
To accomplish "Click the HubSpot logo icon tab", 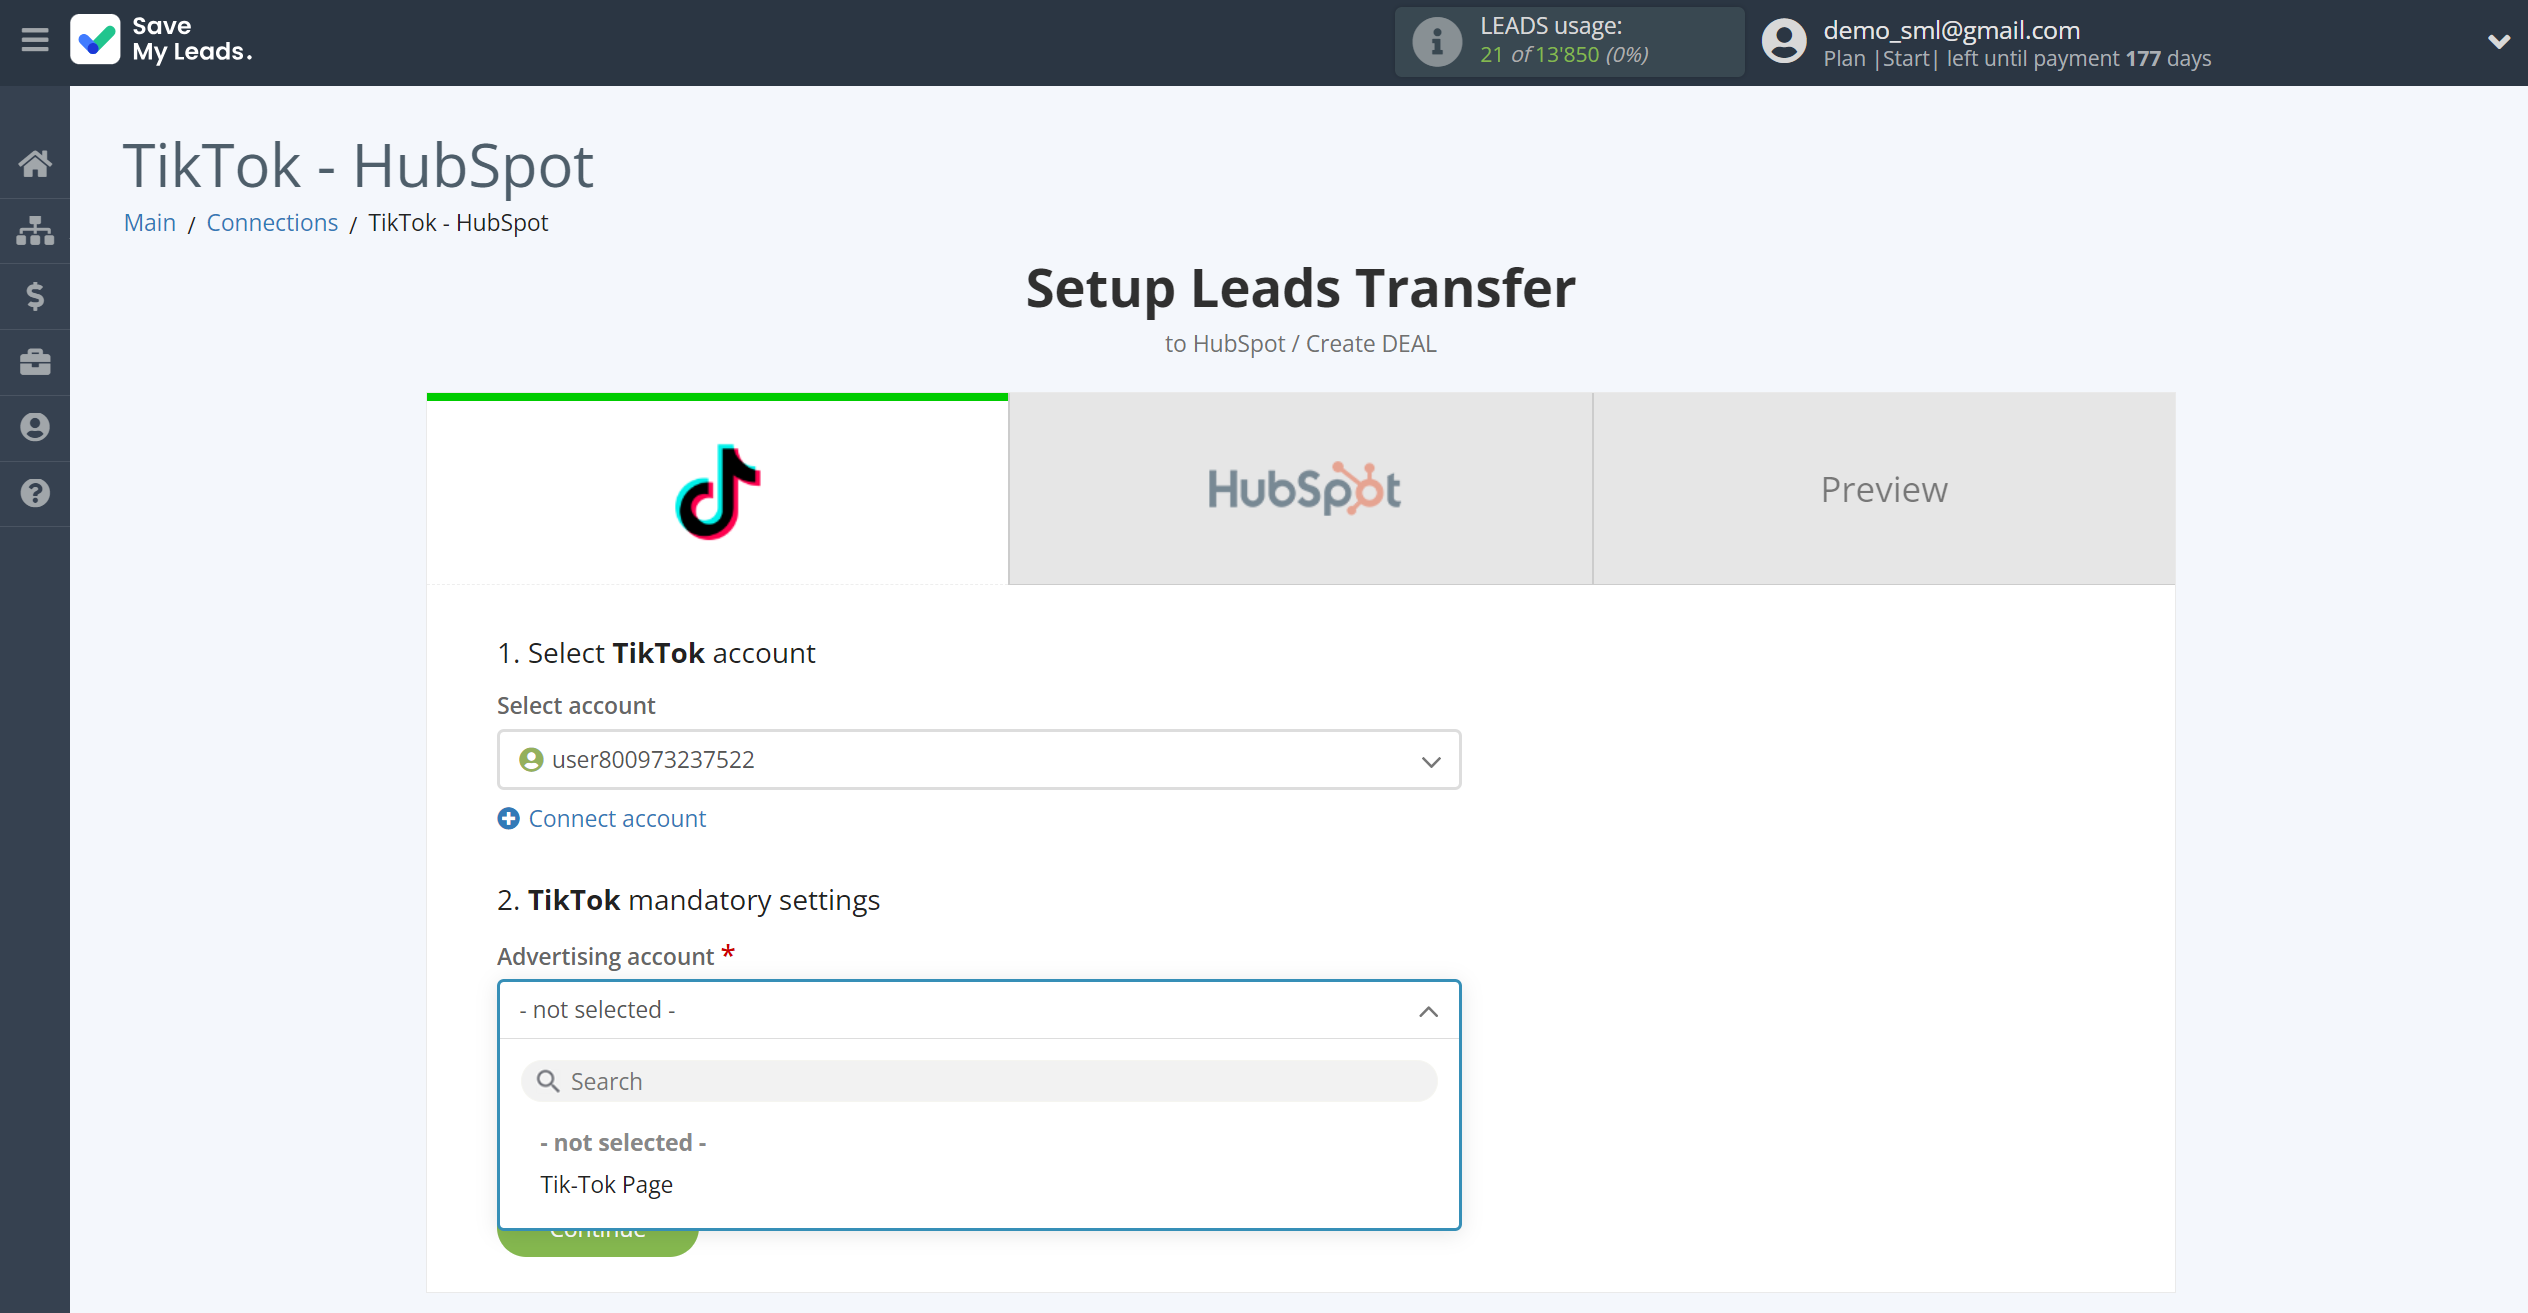I will [x=1301, y=488].
